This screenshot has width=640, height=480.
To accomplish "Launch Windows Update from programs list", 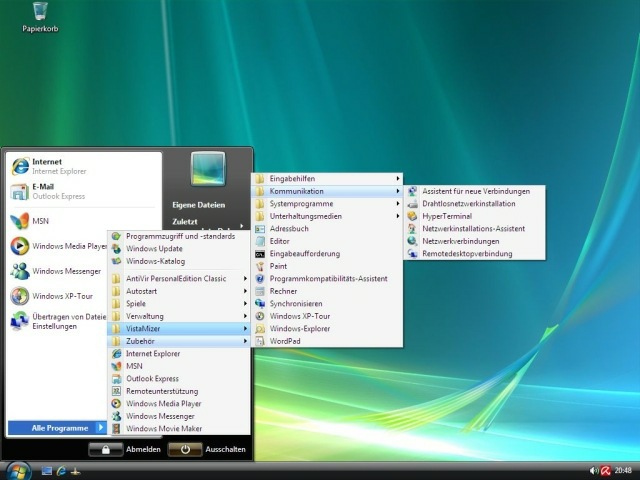I will [x=179, y=249].
